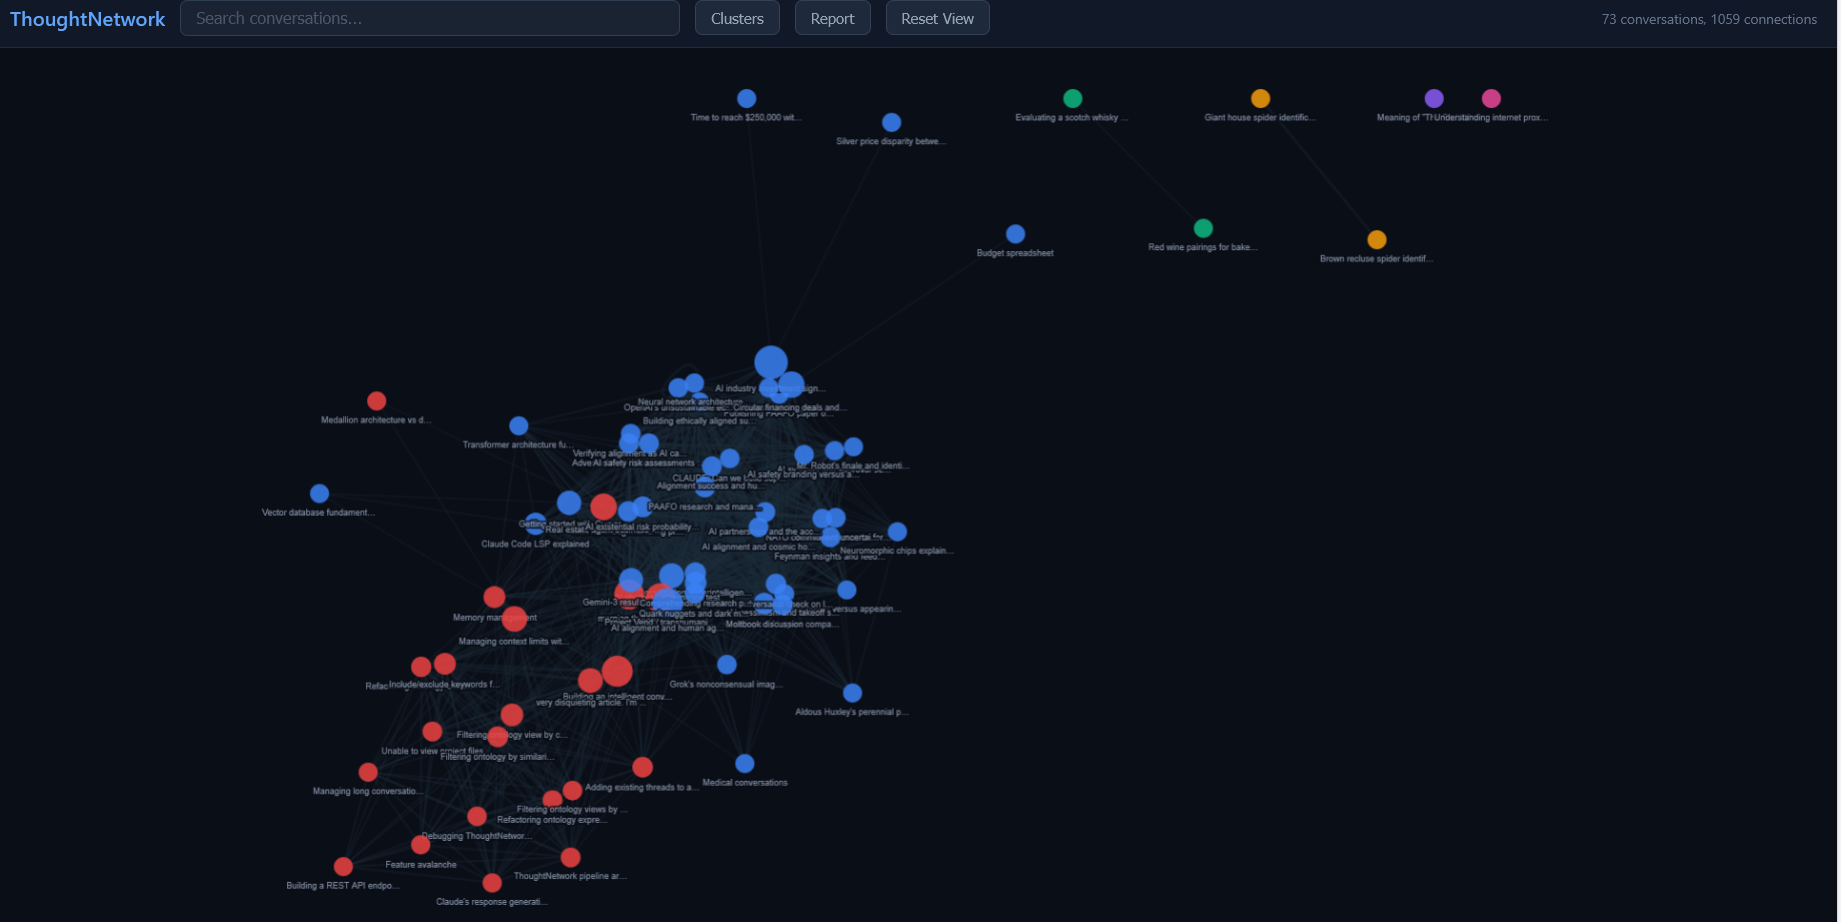Click the 'Medical conversations' label text
The image size is (1841, 922).
745,783
